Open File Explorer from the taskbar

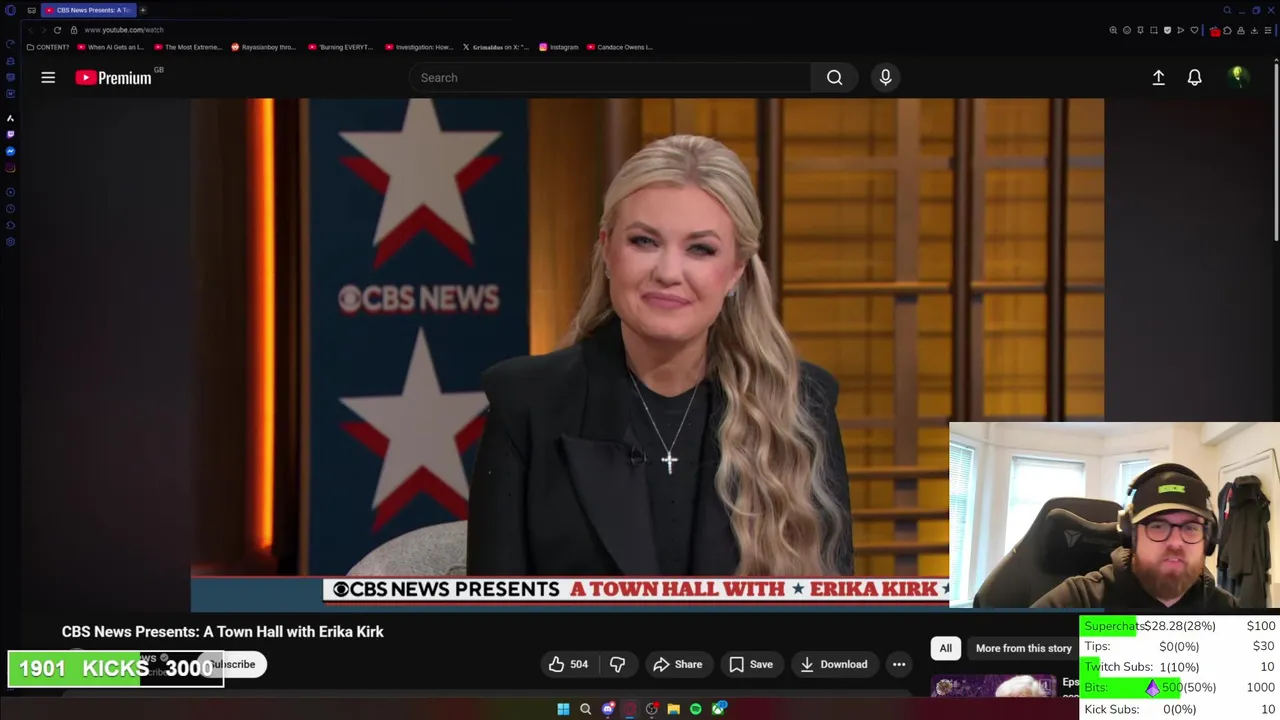(x=674, y=709)
